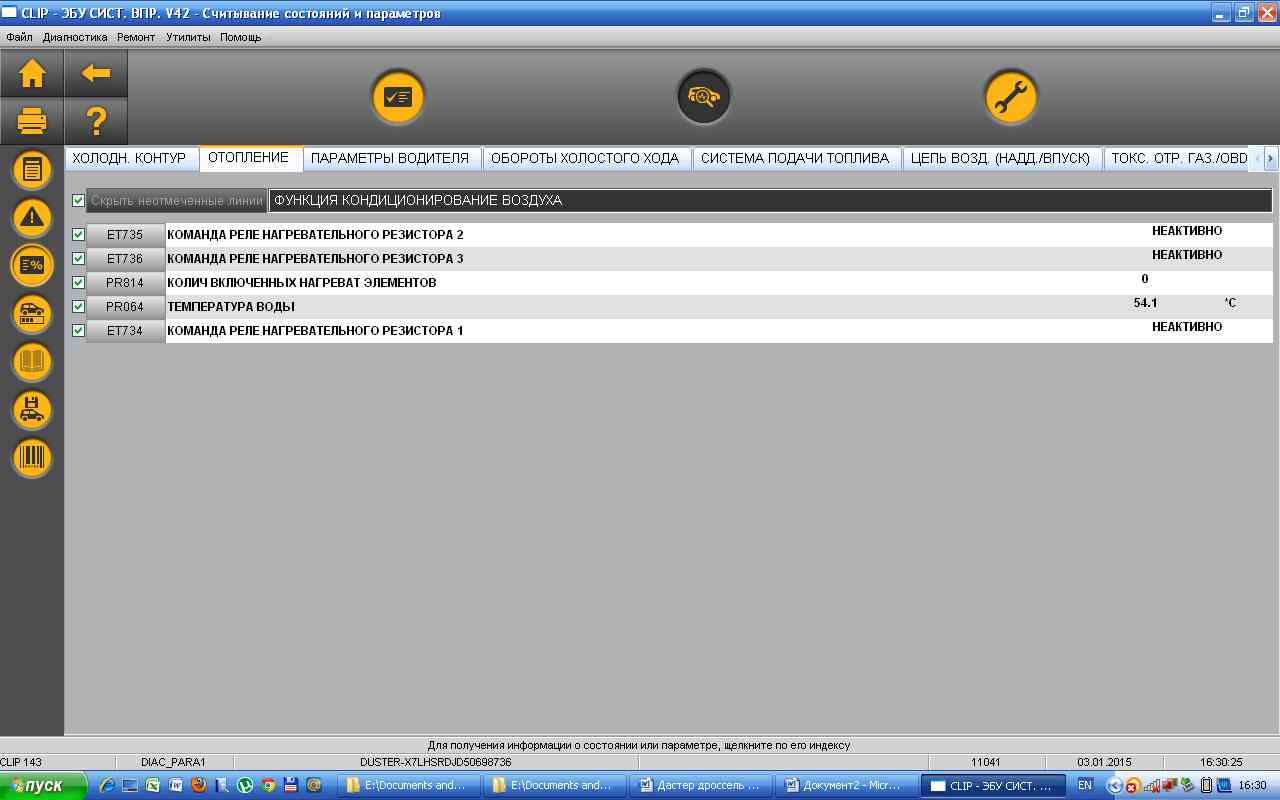Click the car diagnostics magnifier icon
The width and height of the screenshot is (1280, 800).
pos(703,97)
